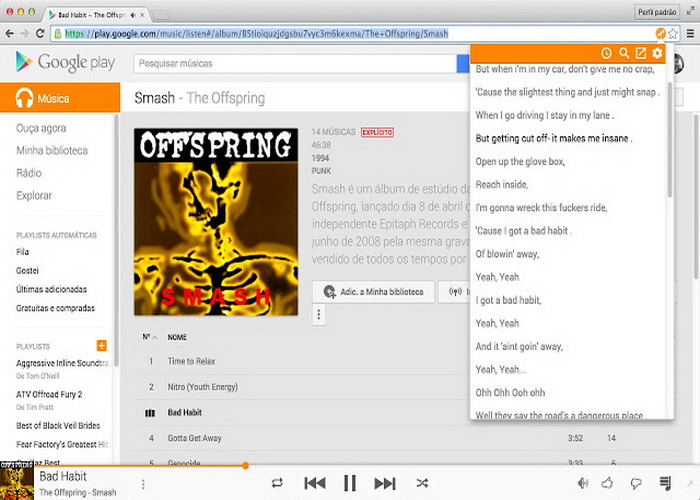
Task: Open Explorar section
Action: pos(34,196)
